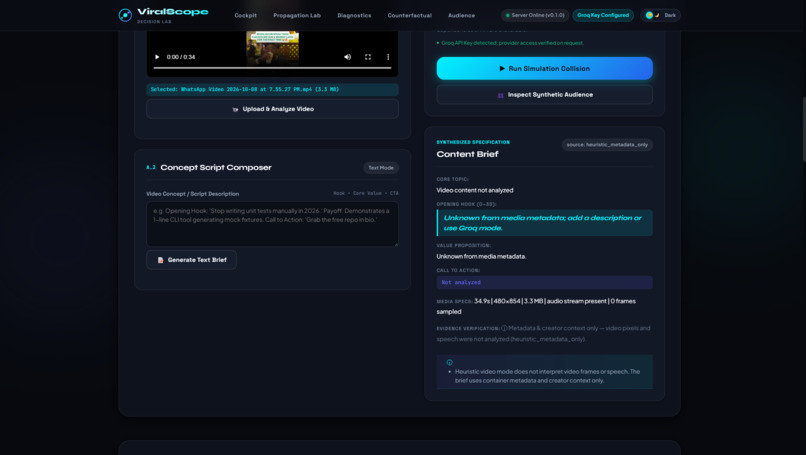
Task: Click the source heuristic_metadata_only badge
Action: [x=607, y=145]
